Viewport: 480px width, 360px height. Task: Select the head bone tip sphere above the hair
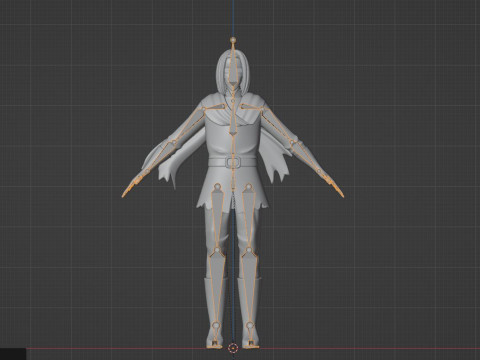[x=233, y=40]
